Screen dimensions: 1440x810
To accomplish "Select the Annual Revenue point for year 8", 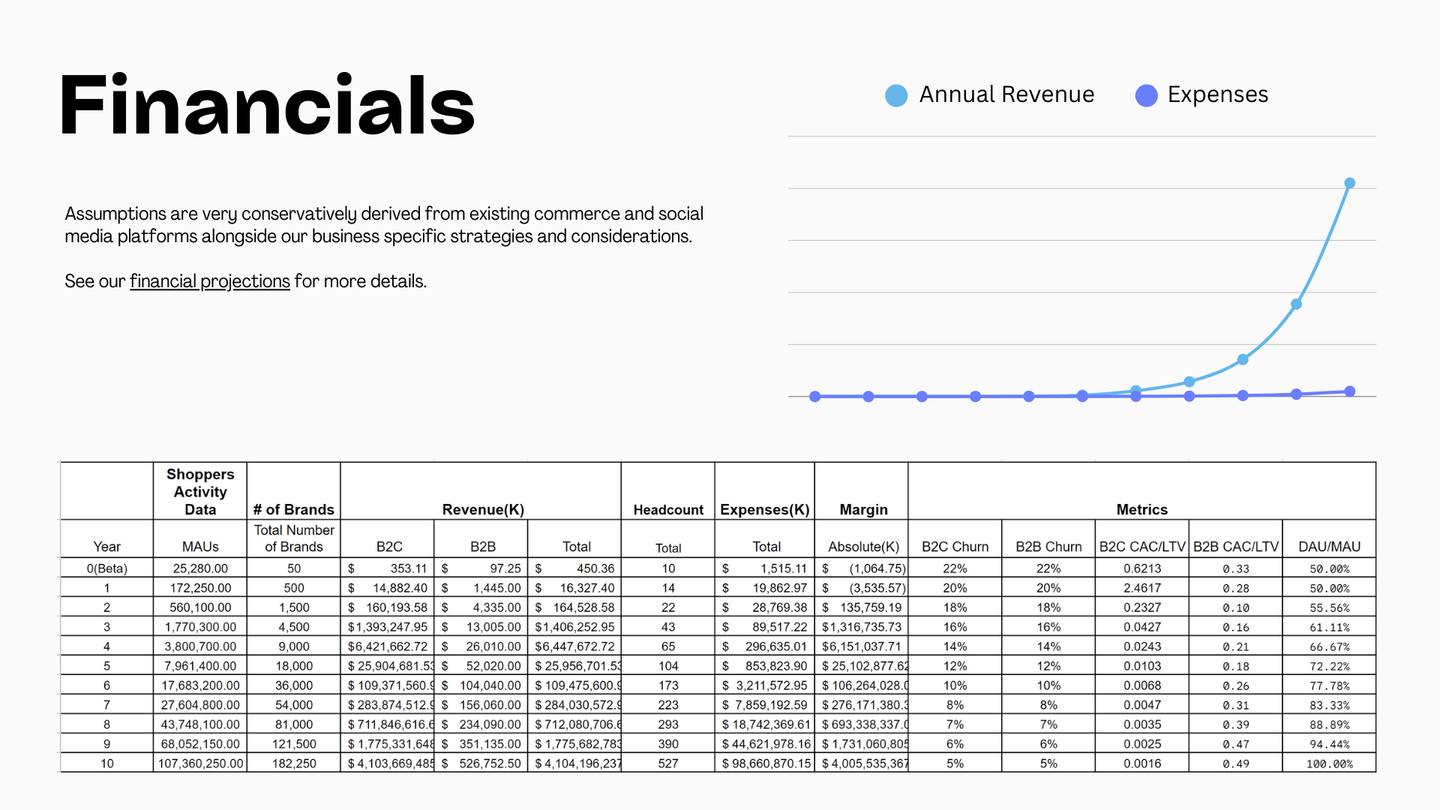I will [x=1243, y=358].
